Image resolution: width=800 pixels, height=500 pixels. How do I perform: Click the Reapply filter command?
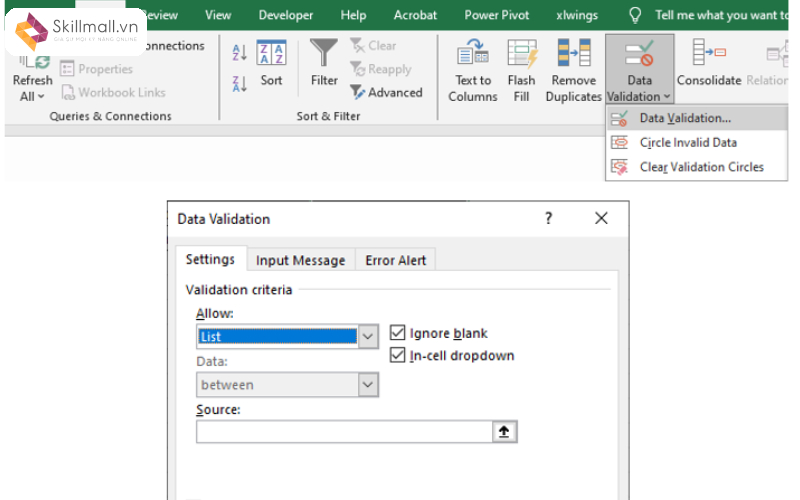tap(381, 69)
